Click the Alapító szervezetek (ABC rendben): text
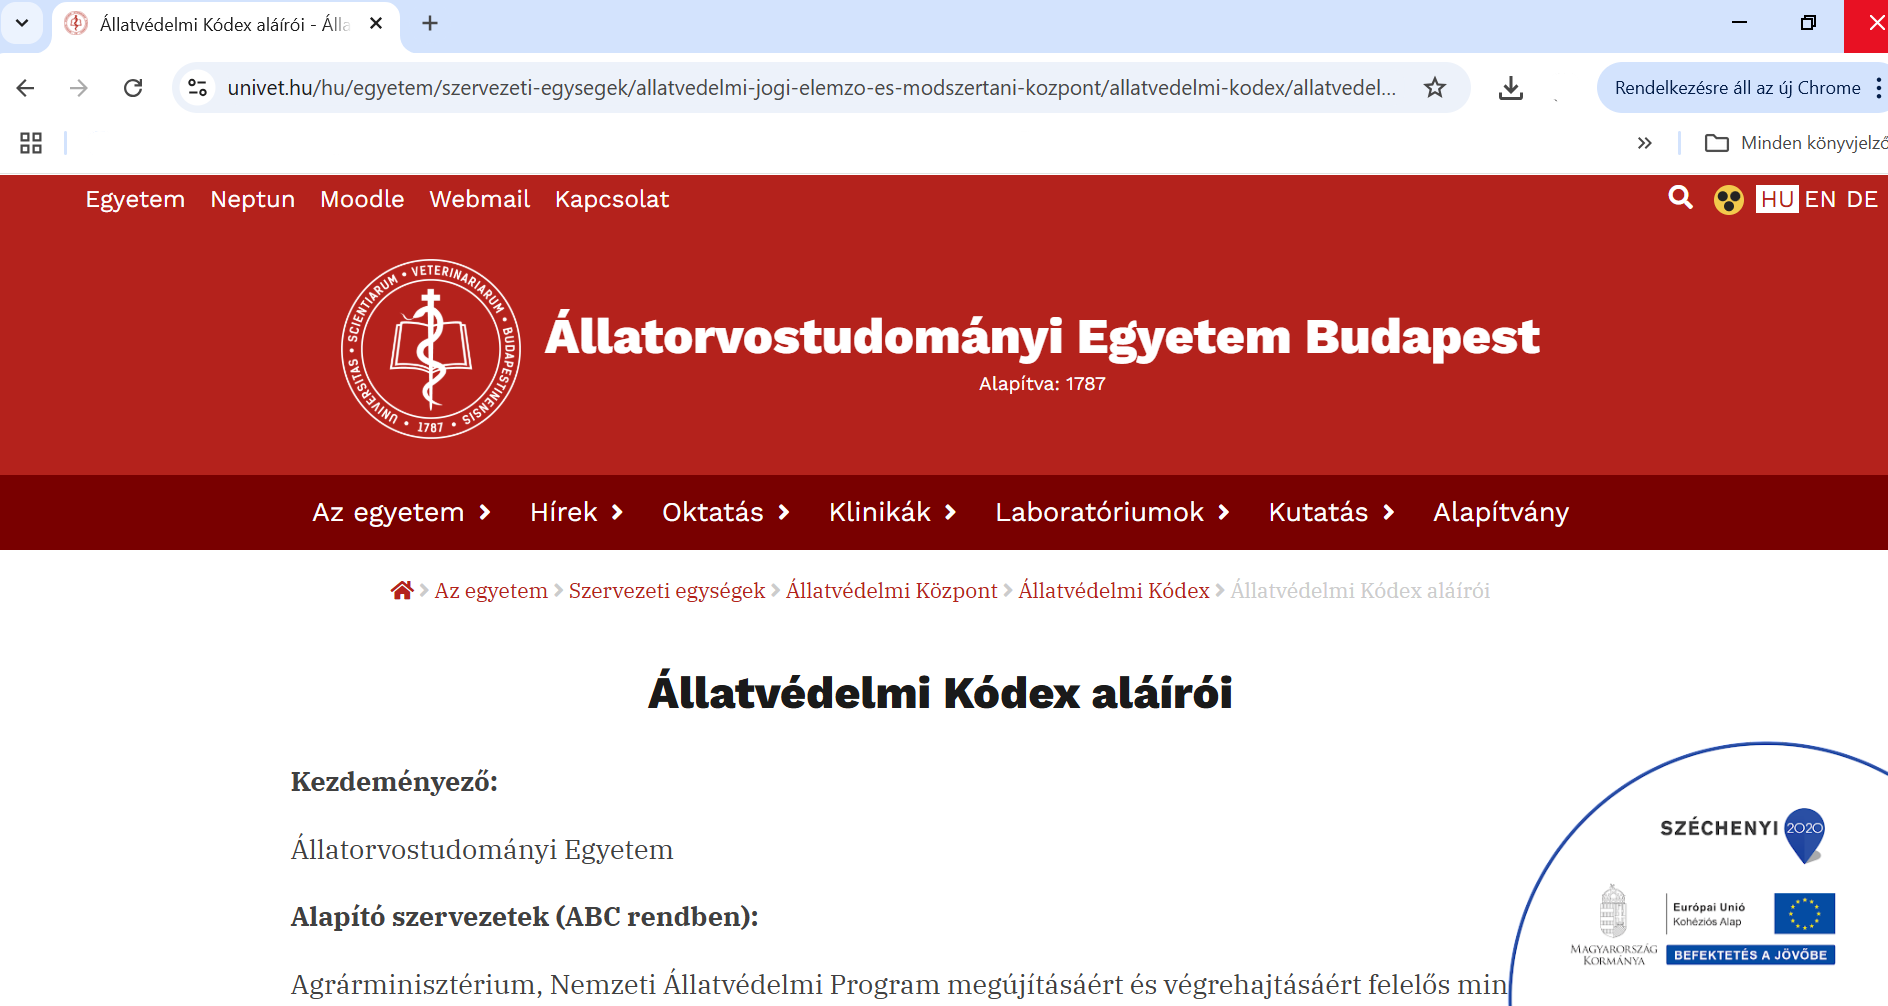Image resolution: width=1888 pixels, height=1006 pixels. [x=525, y=917]
